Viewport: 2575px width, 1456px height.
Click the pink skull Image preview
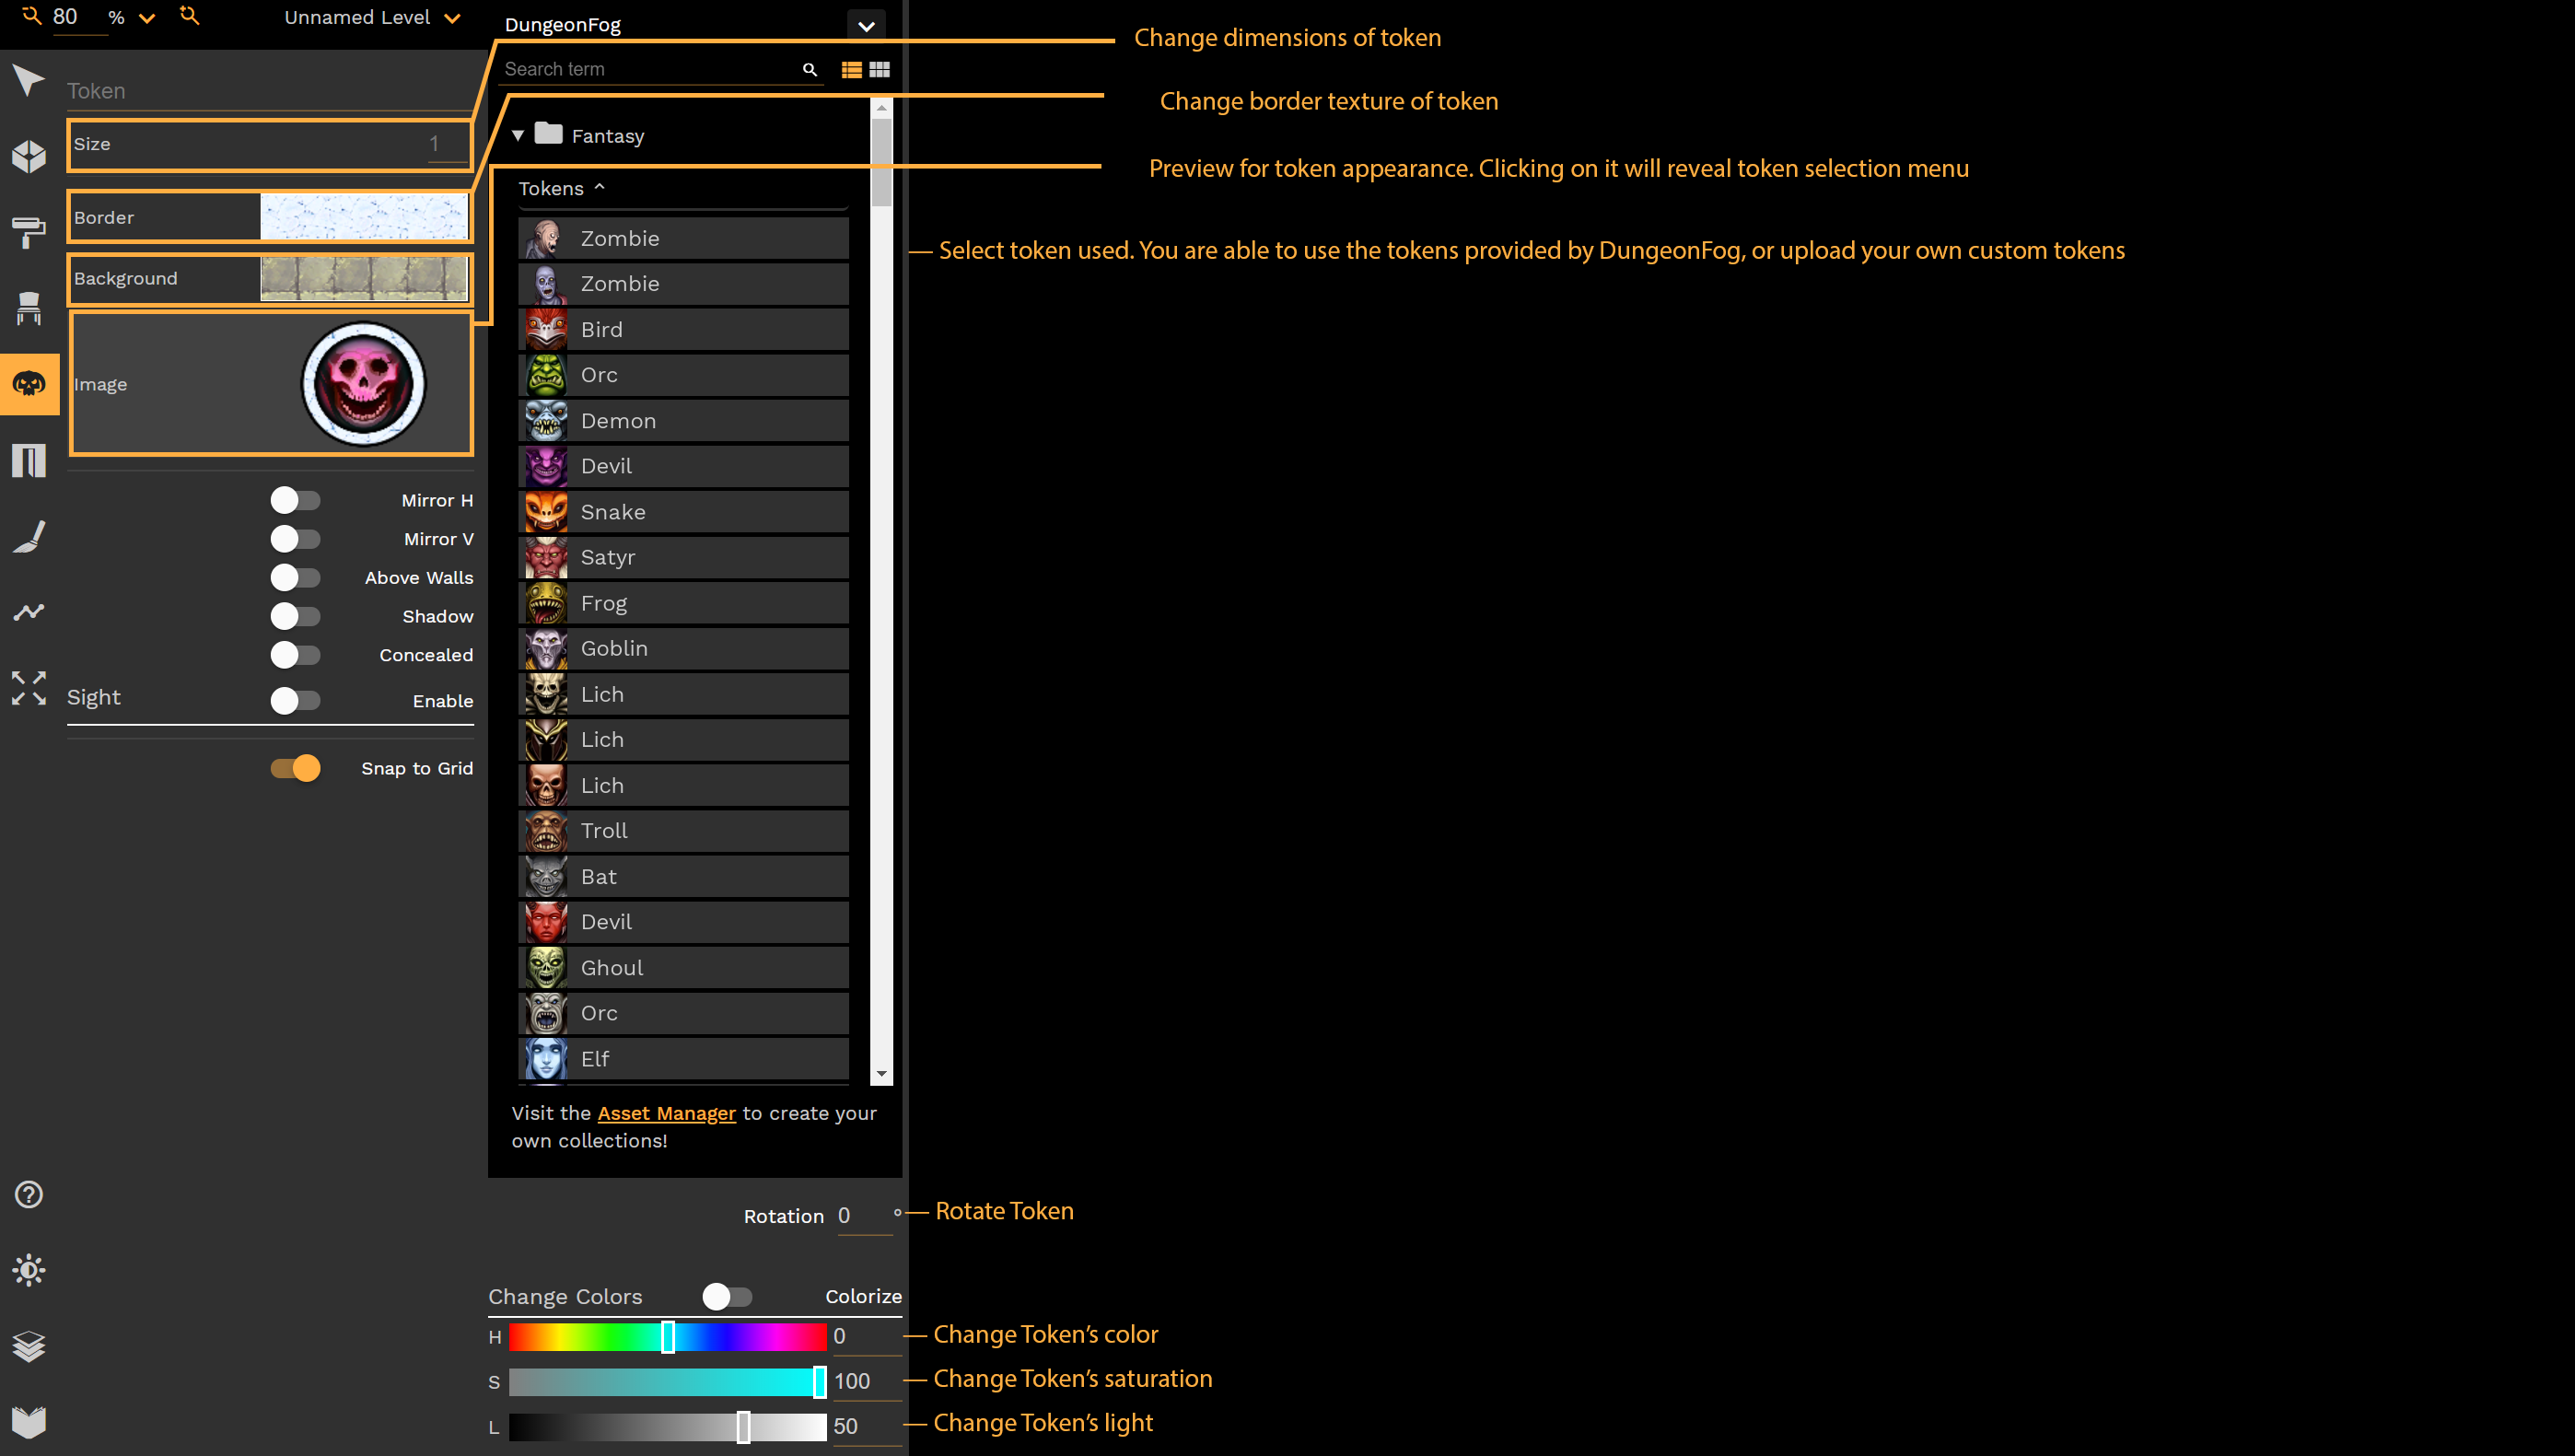coord(364,384)
